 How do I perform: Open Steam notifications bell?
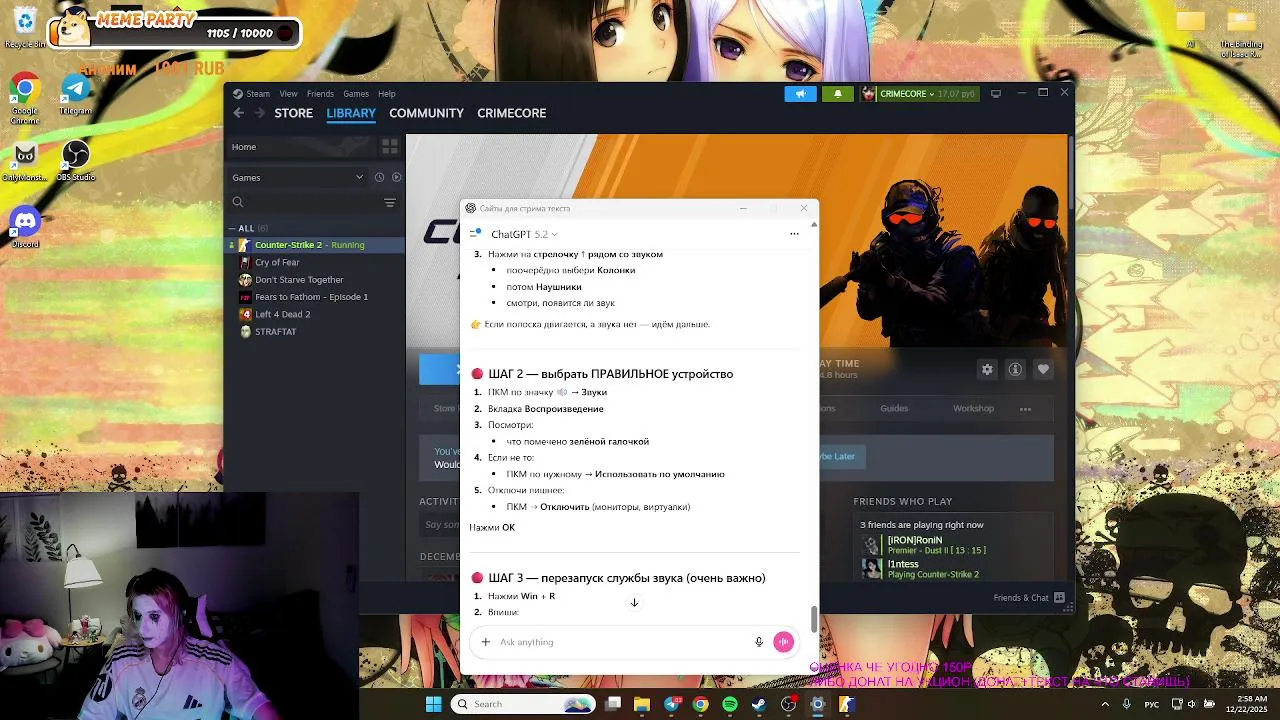coord(838,93)
